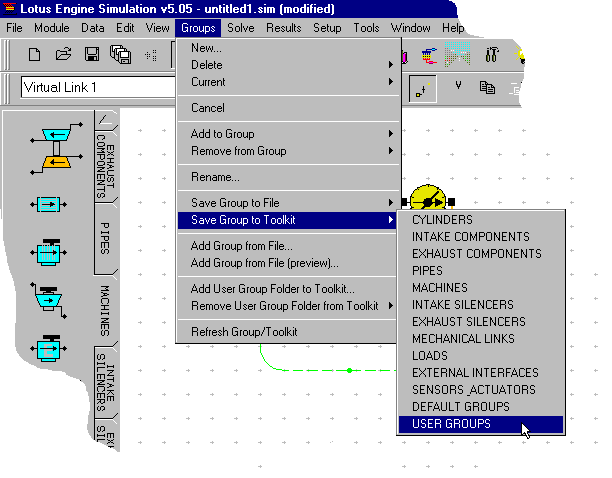Click the tools sliders icon in toolbar

coord(492,55)
